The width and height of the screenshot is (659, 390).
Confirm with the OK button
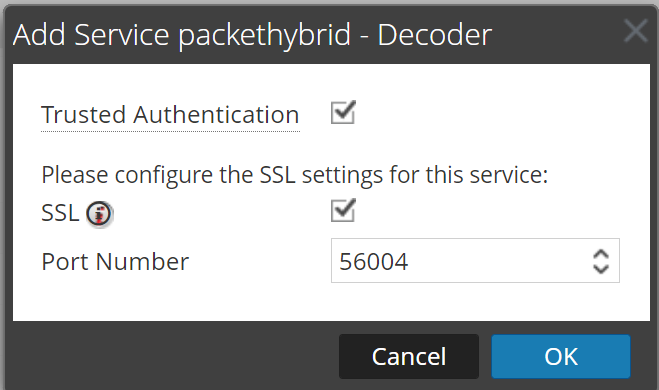[561, 356]
